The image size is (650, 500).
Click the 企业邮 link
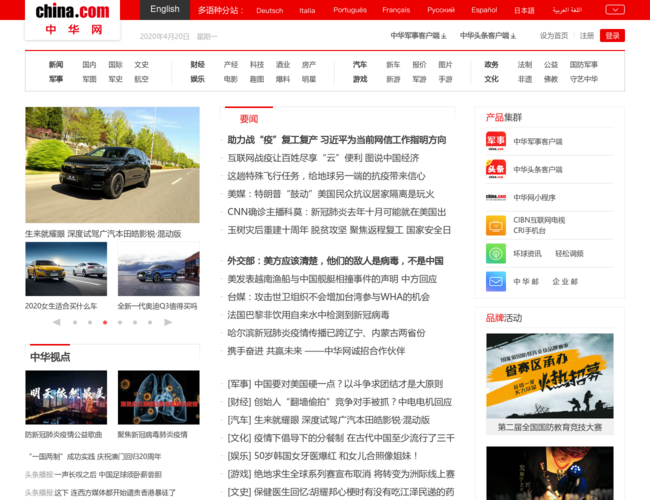(565, 282)
